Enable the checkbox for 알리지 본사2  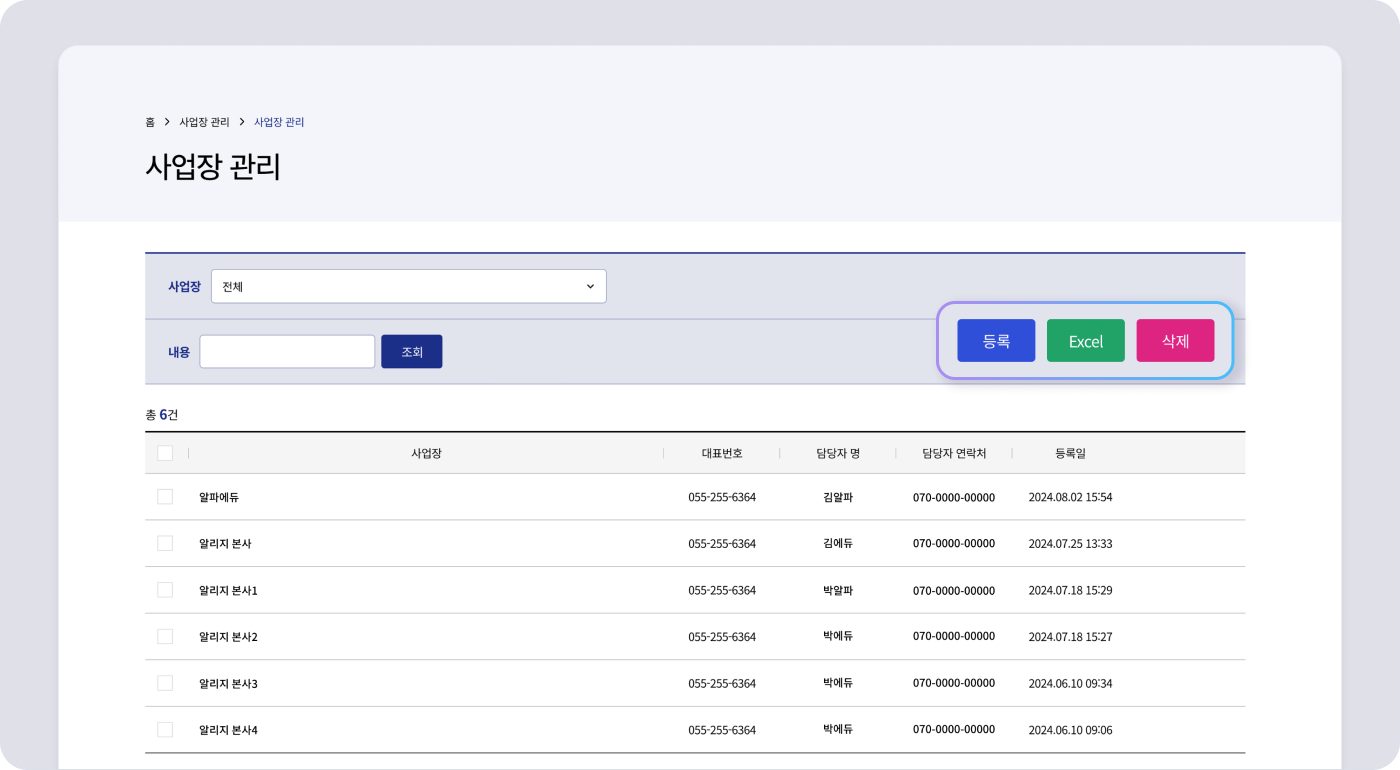point(165,636)
